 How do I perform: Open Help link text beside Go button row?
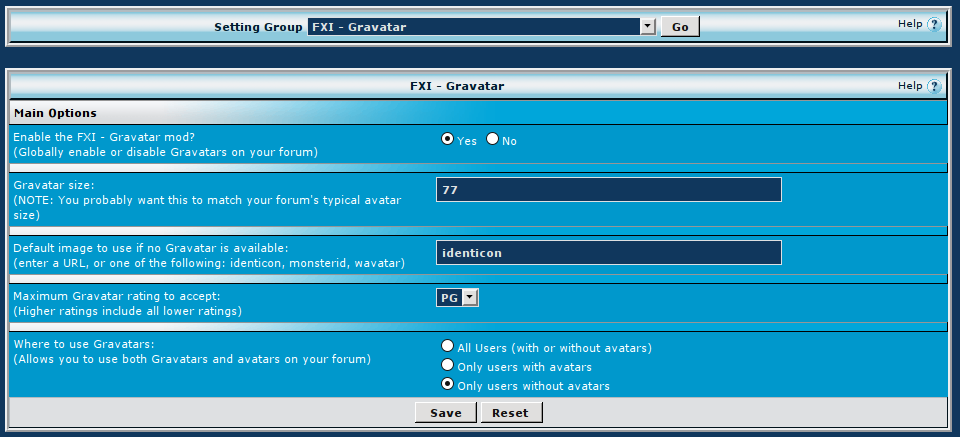click(909, 24)
